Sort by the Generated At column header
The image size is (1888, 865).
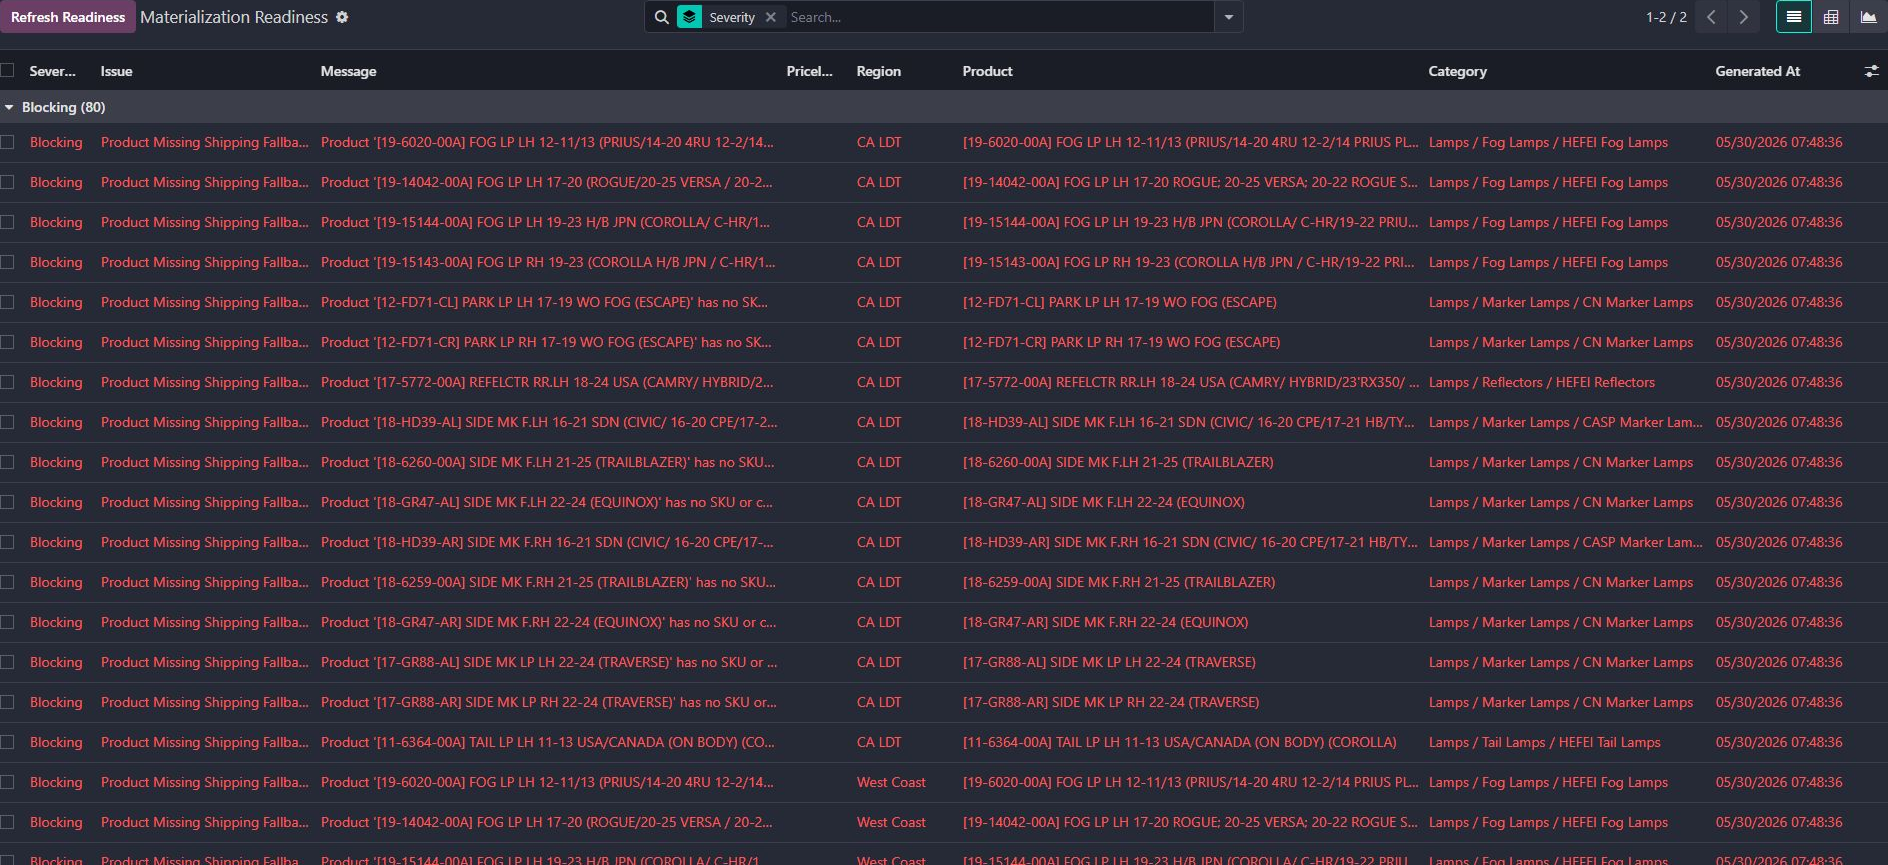[x=1757, y=71]
